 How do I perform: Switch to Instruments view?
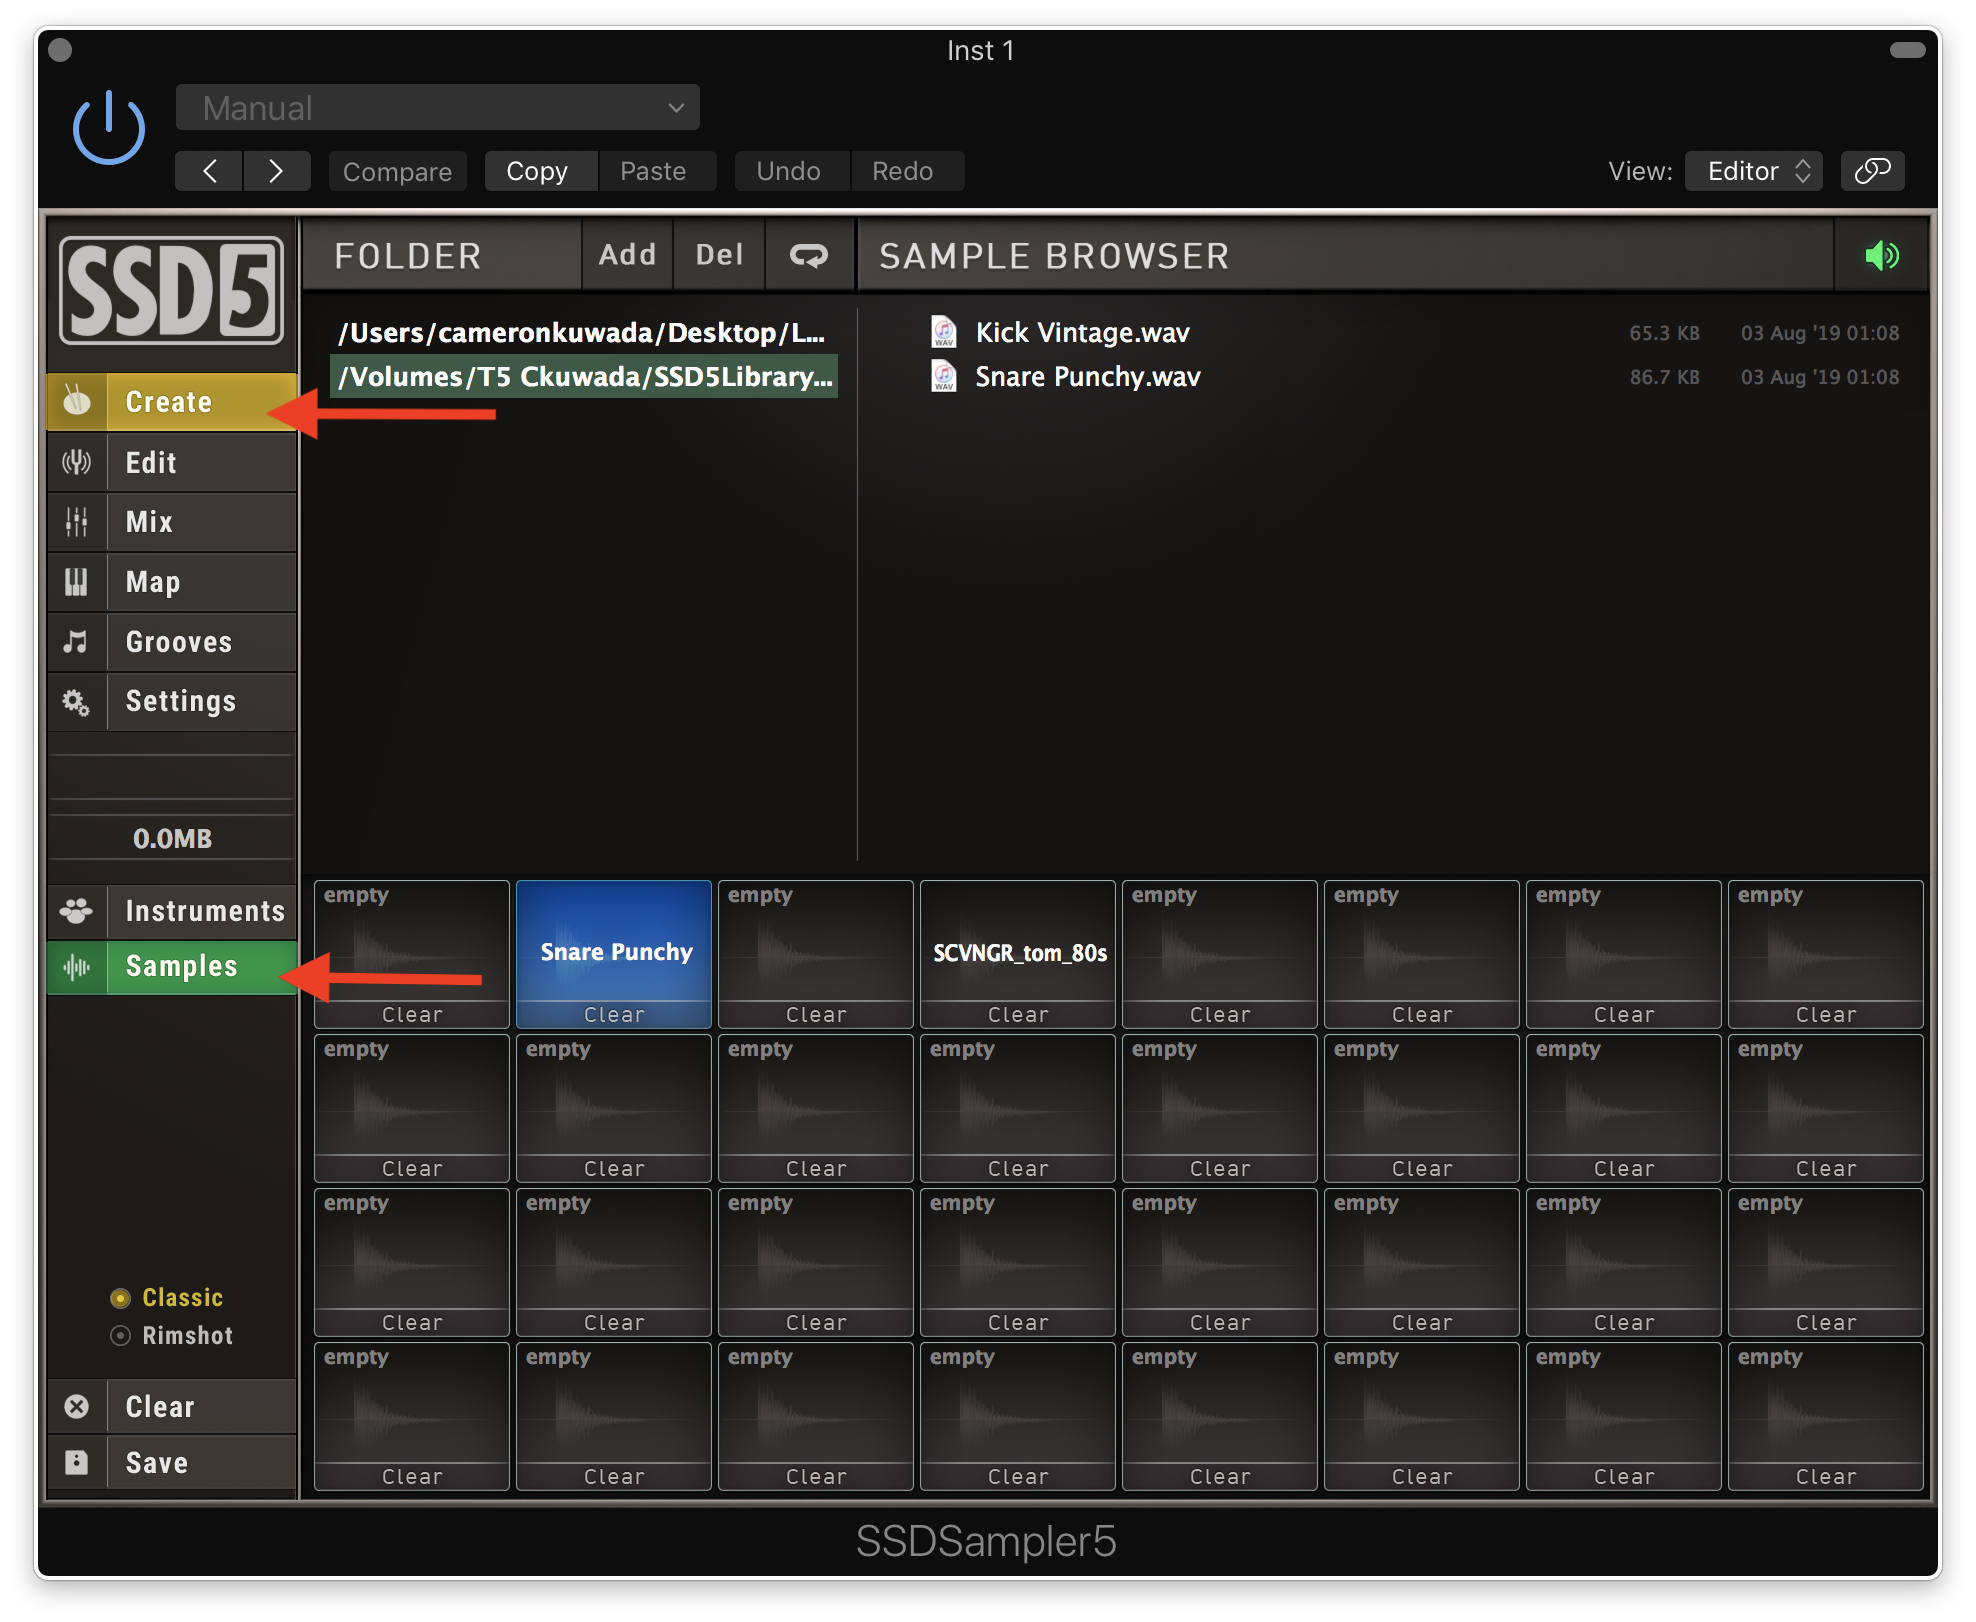click(172, 911)
